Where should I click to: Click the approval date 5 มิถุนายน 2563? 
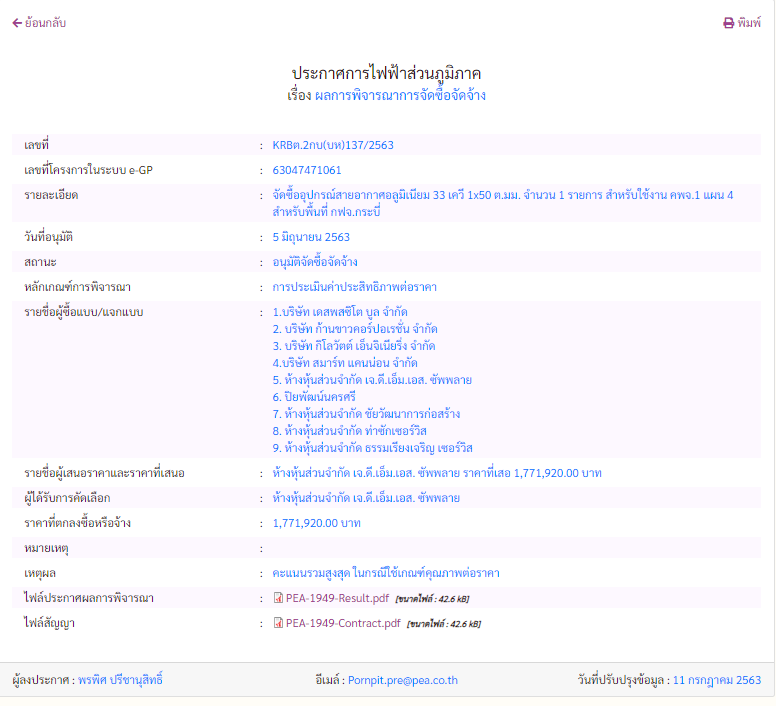pos(311,237)
